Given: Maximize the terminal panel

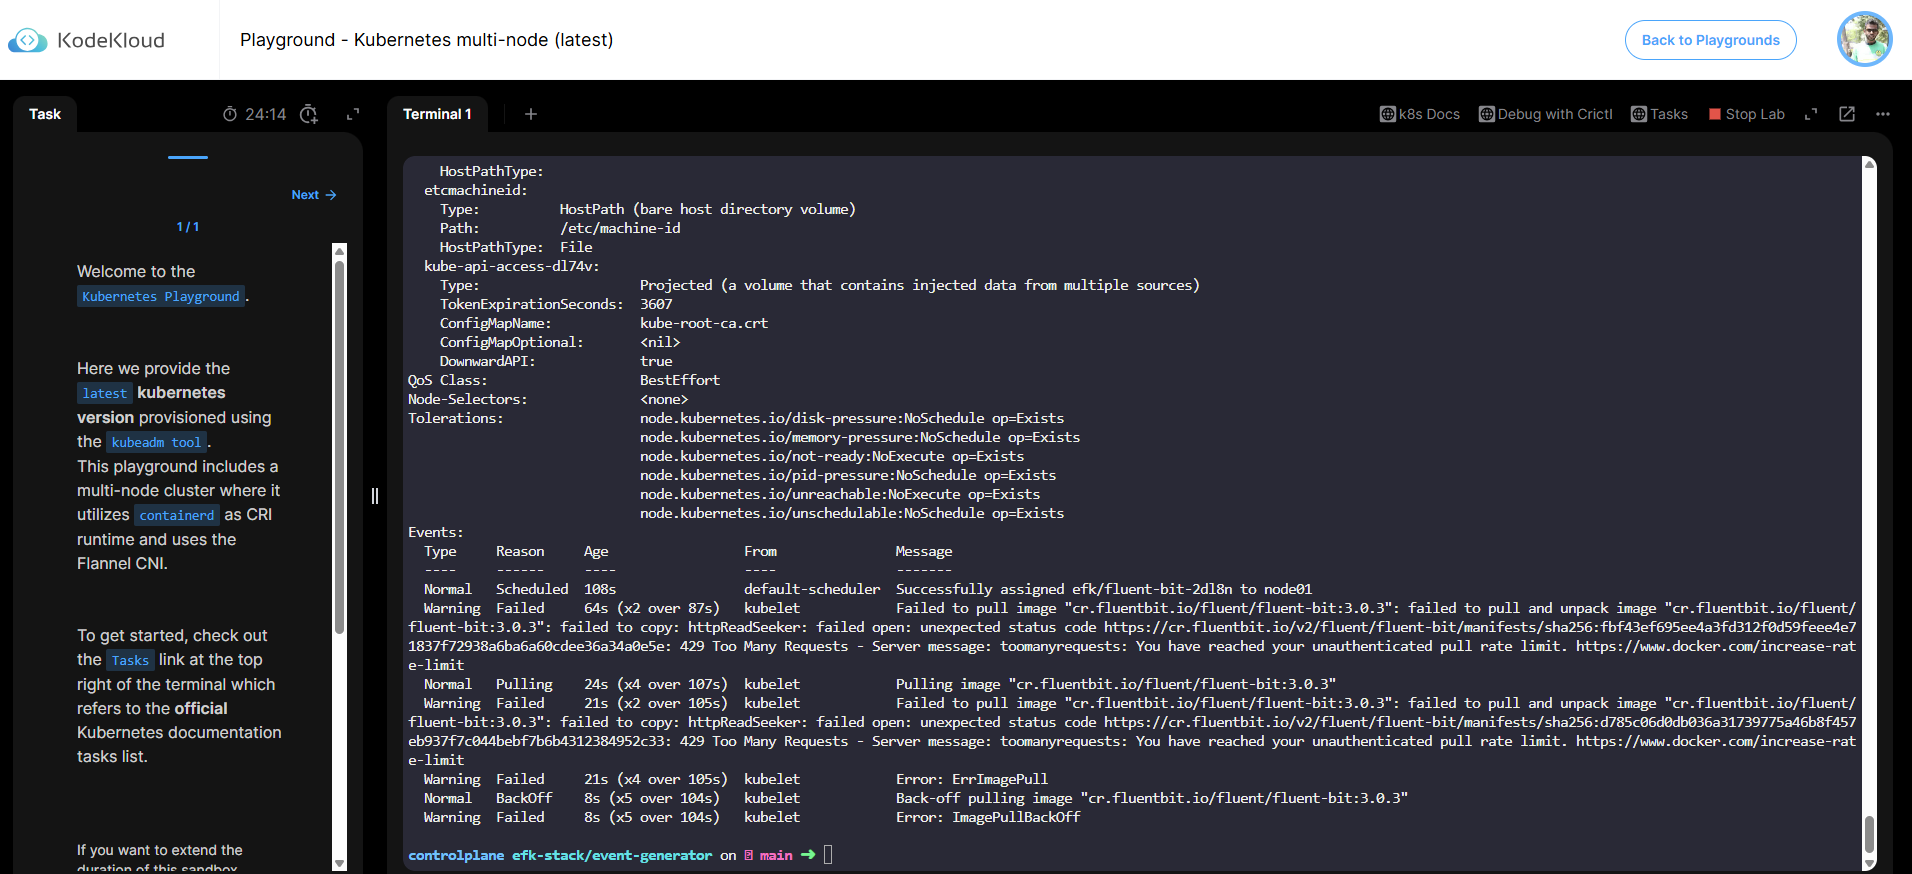Looking at the screenshot, I should (1811, 114).
